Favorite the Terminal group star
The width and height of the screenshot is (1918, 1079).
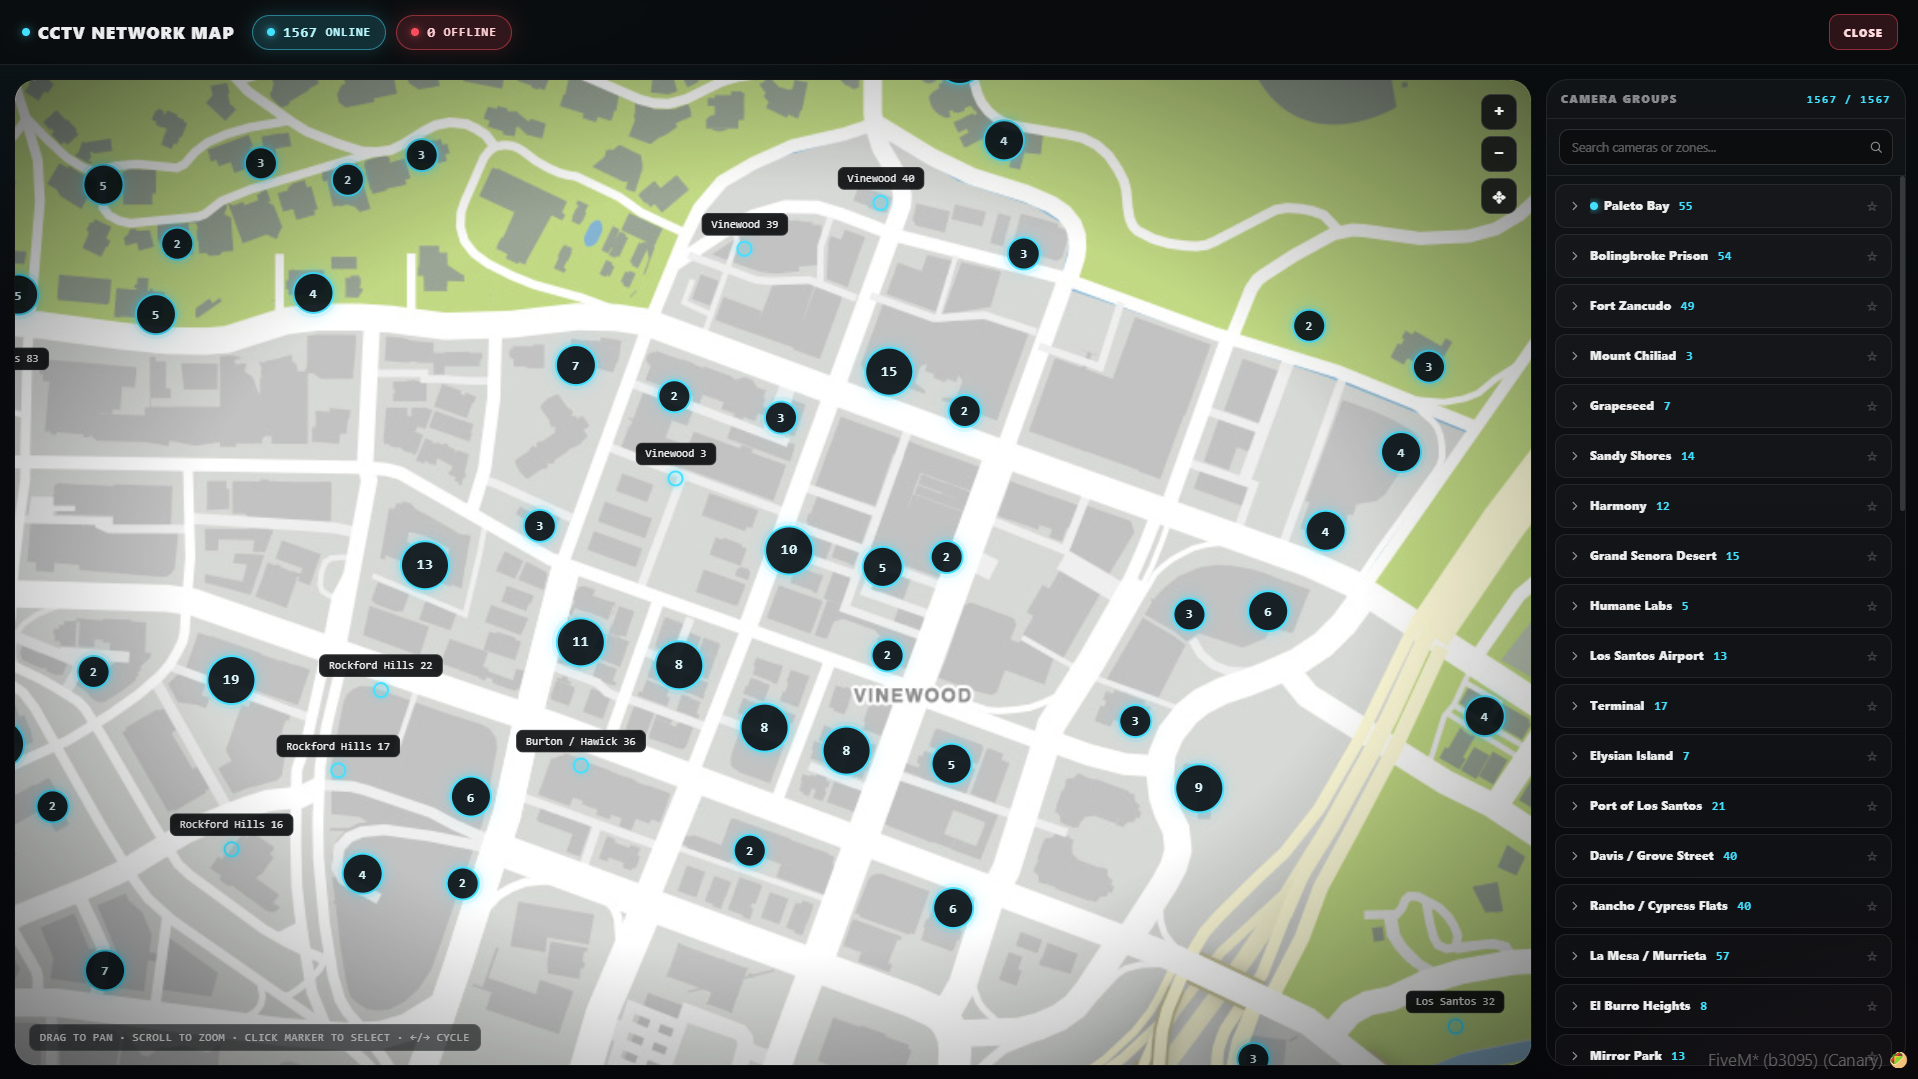pyautogui.click(x=1871, y=707)
